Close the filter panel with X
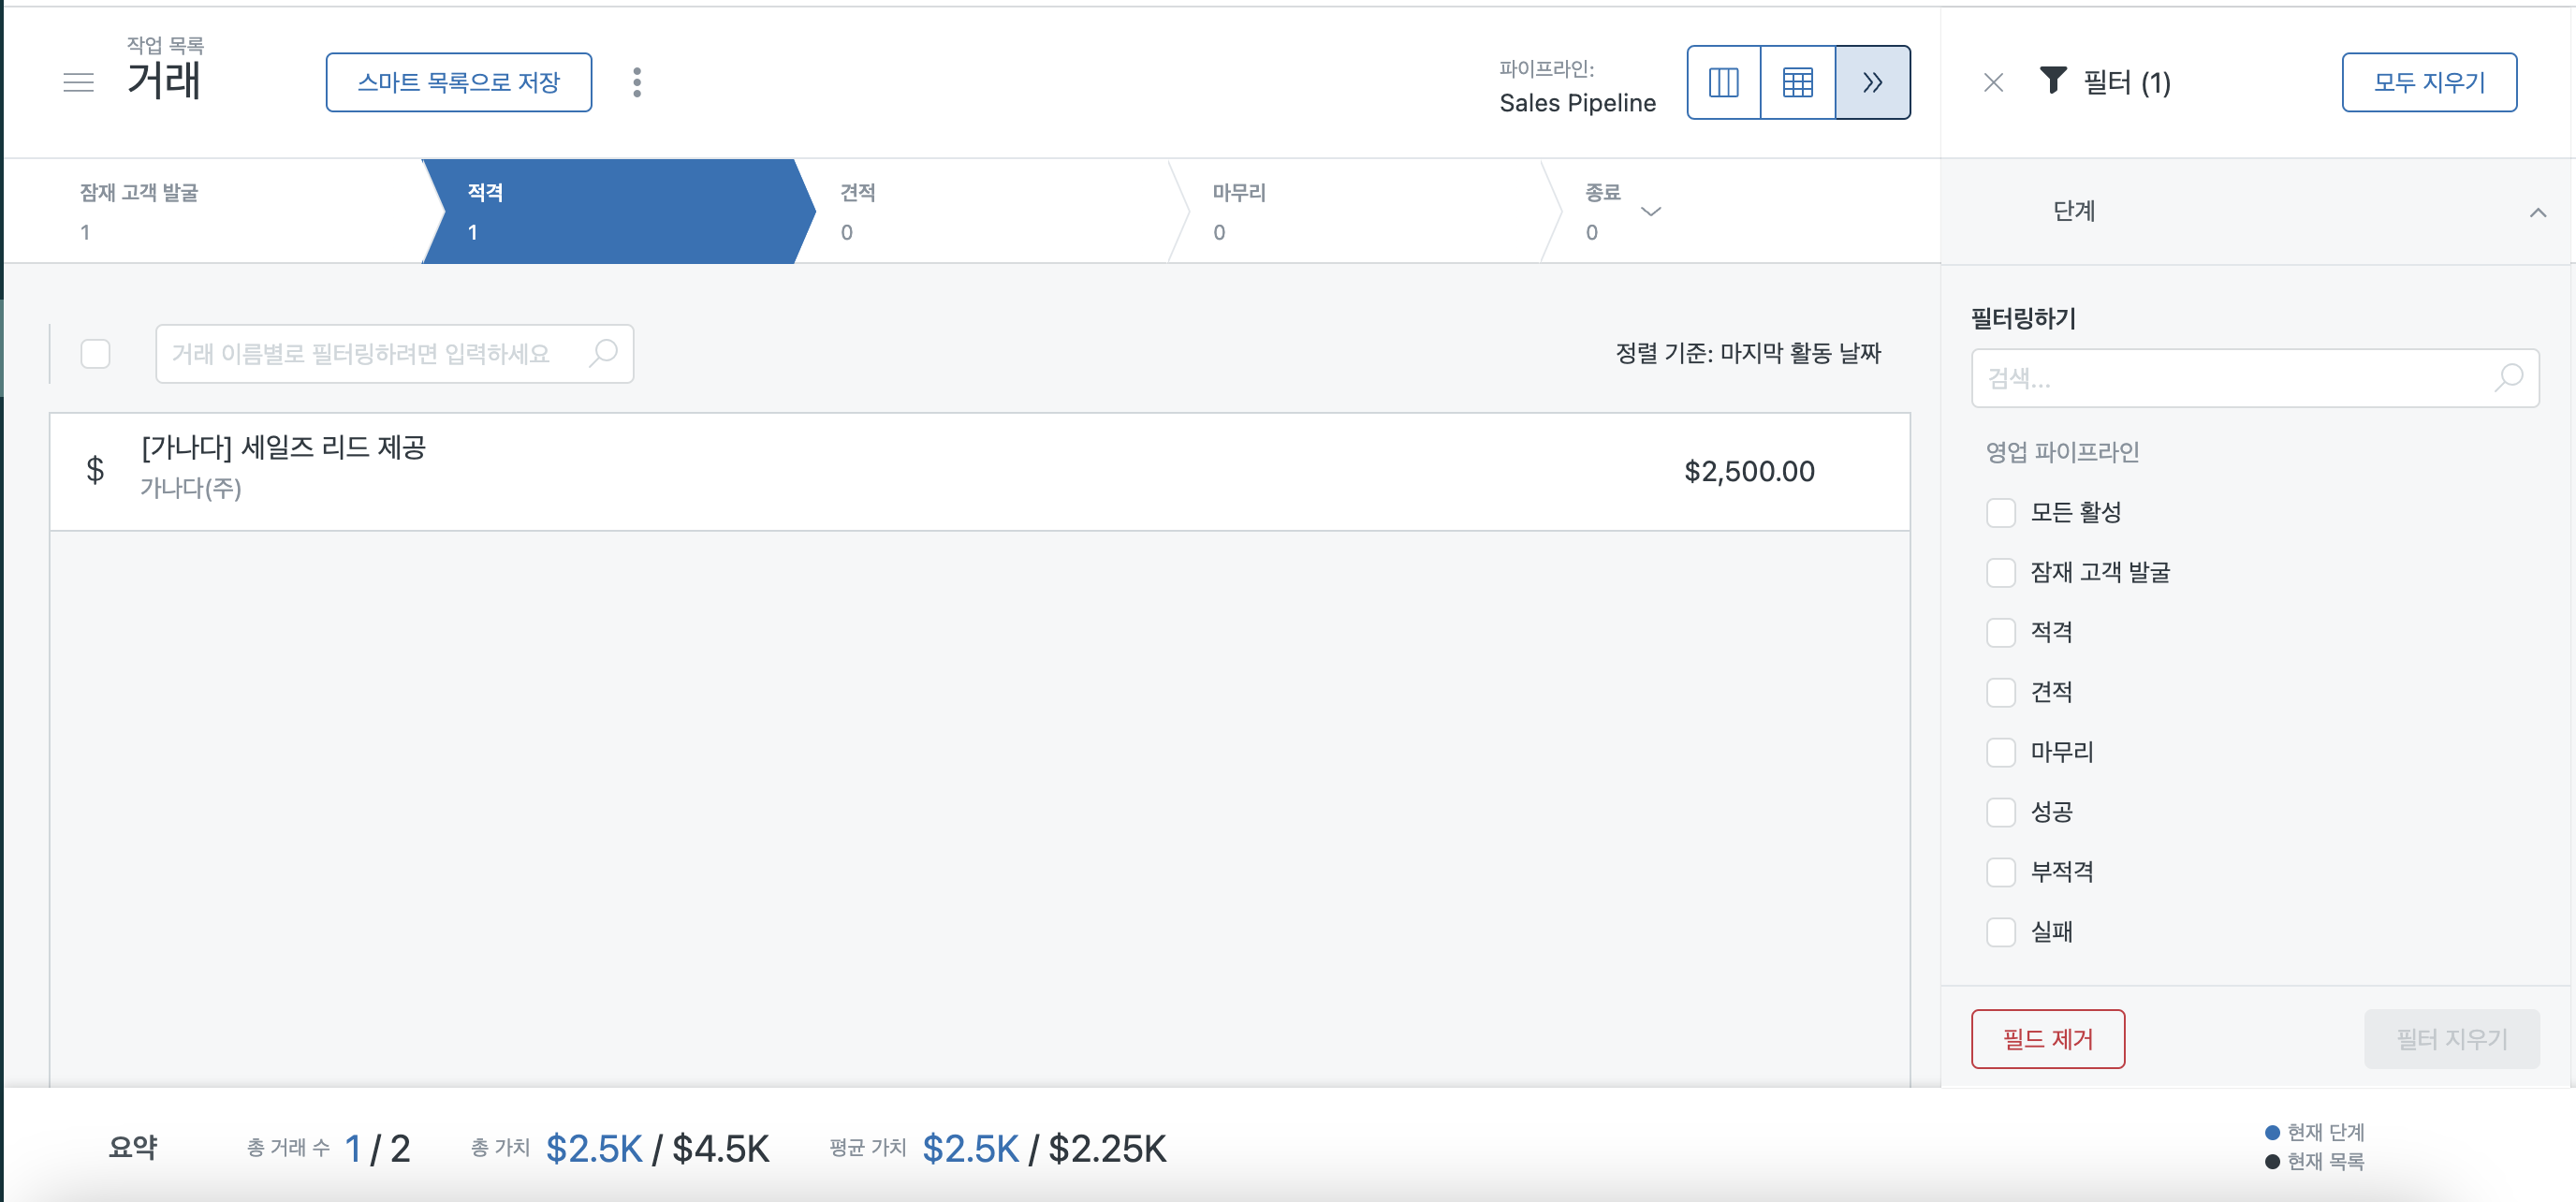This screenshot has width=2576, height=1202. (x=1993, y=82)
